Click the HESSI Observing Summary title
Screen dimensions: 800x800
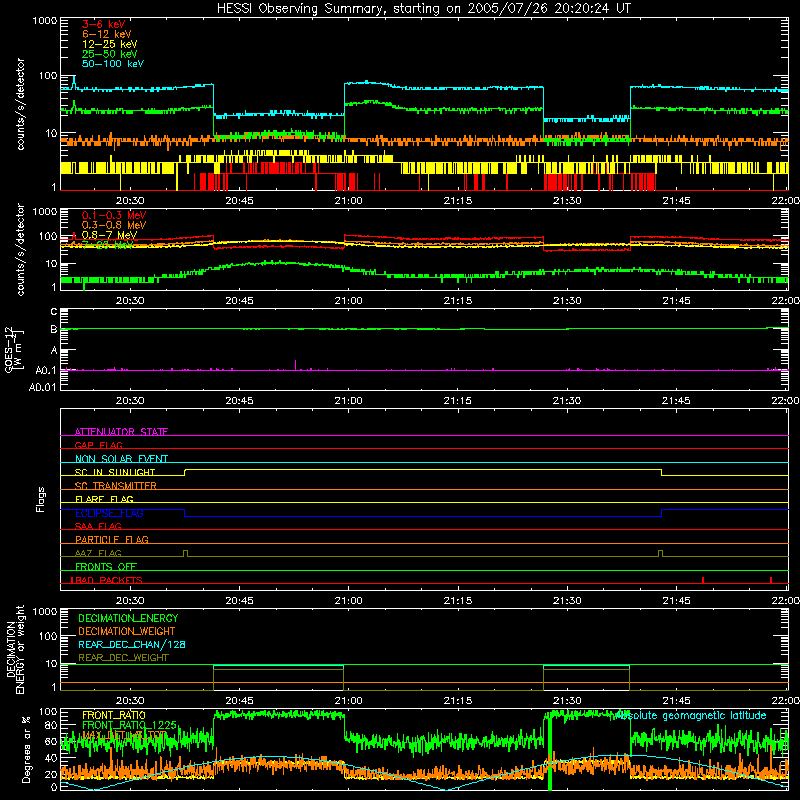coord(424,8)
